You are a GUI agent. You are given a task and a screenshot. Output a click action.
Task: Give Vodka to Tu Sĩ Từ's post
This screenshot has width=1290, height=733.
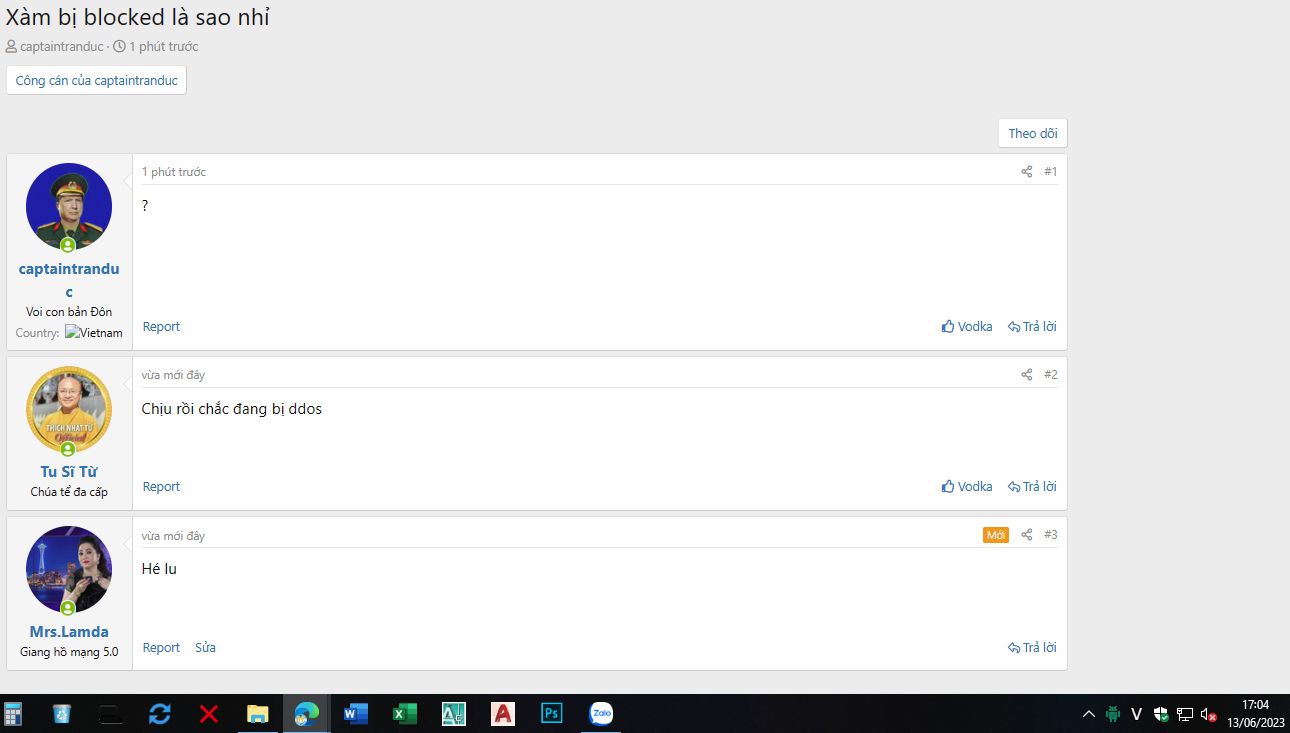[967, 487]
